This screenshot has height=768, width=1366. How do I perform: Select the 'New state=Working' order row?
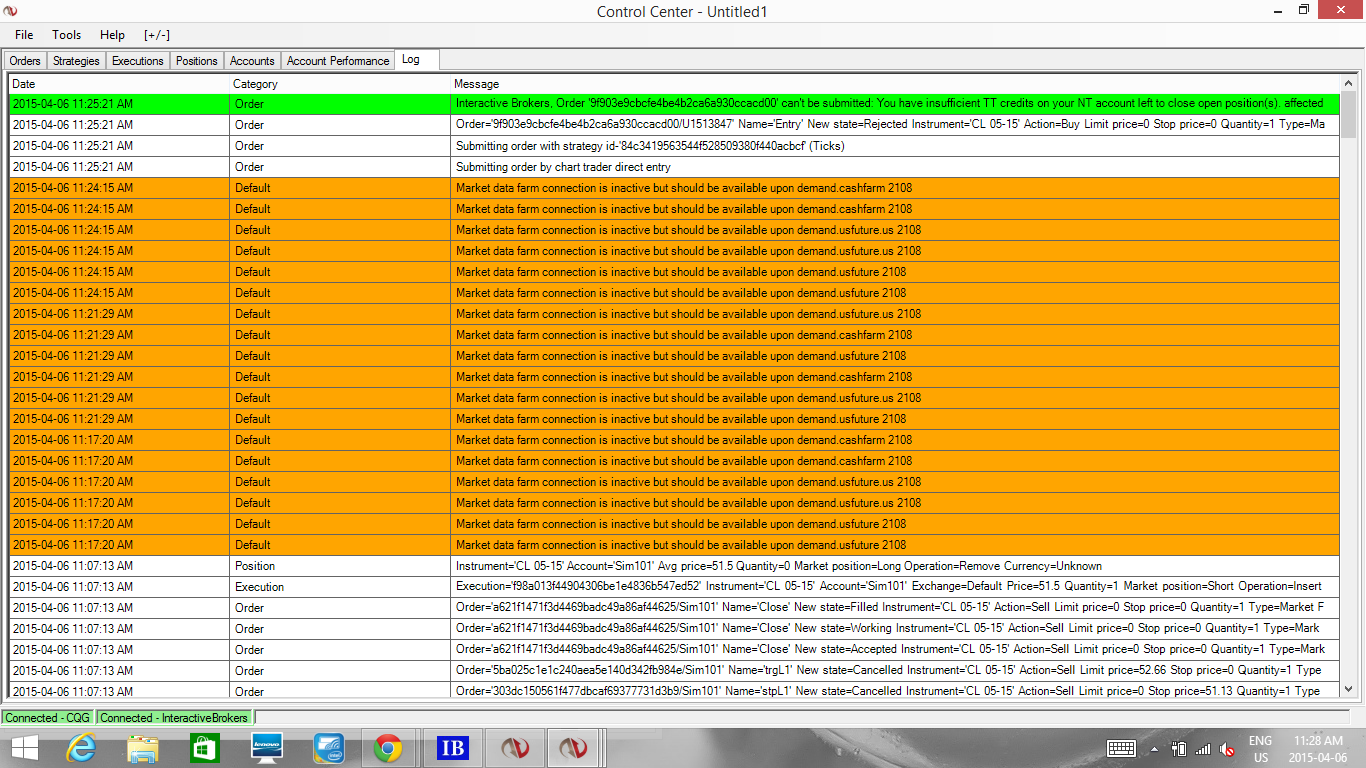click(674, 629)
